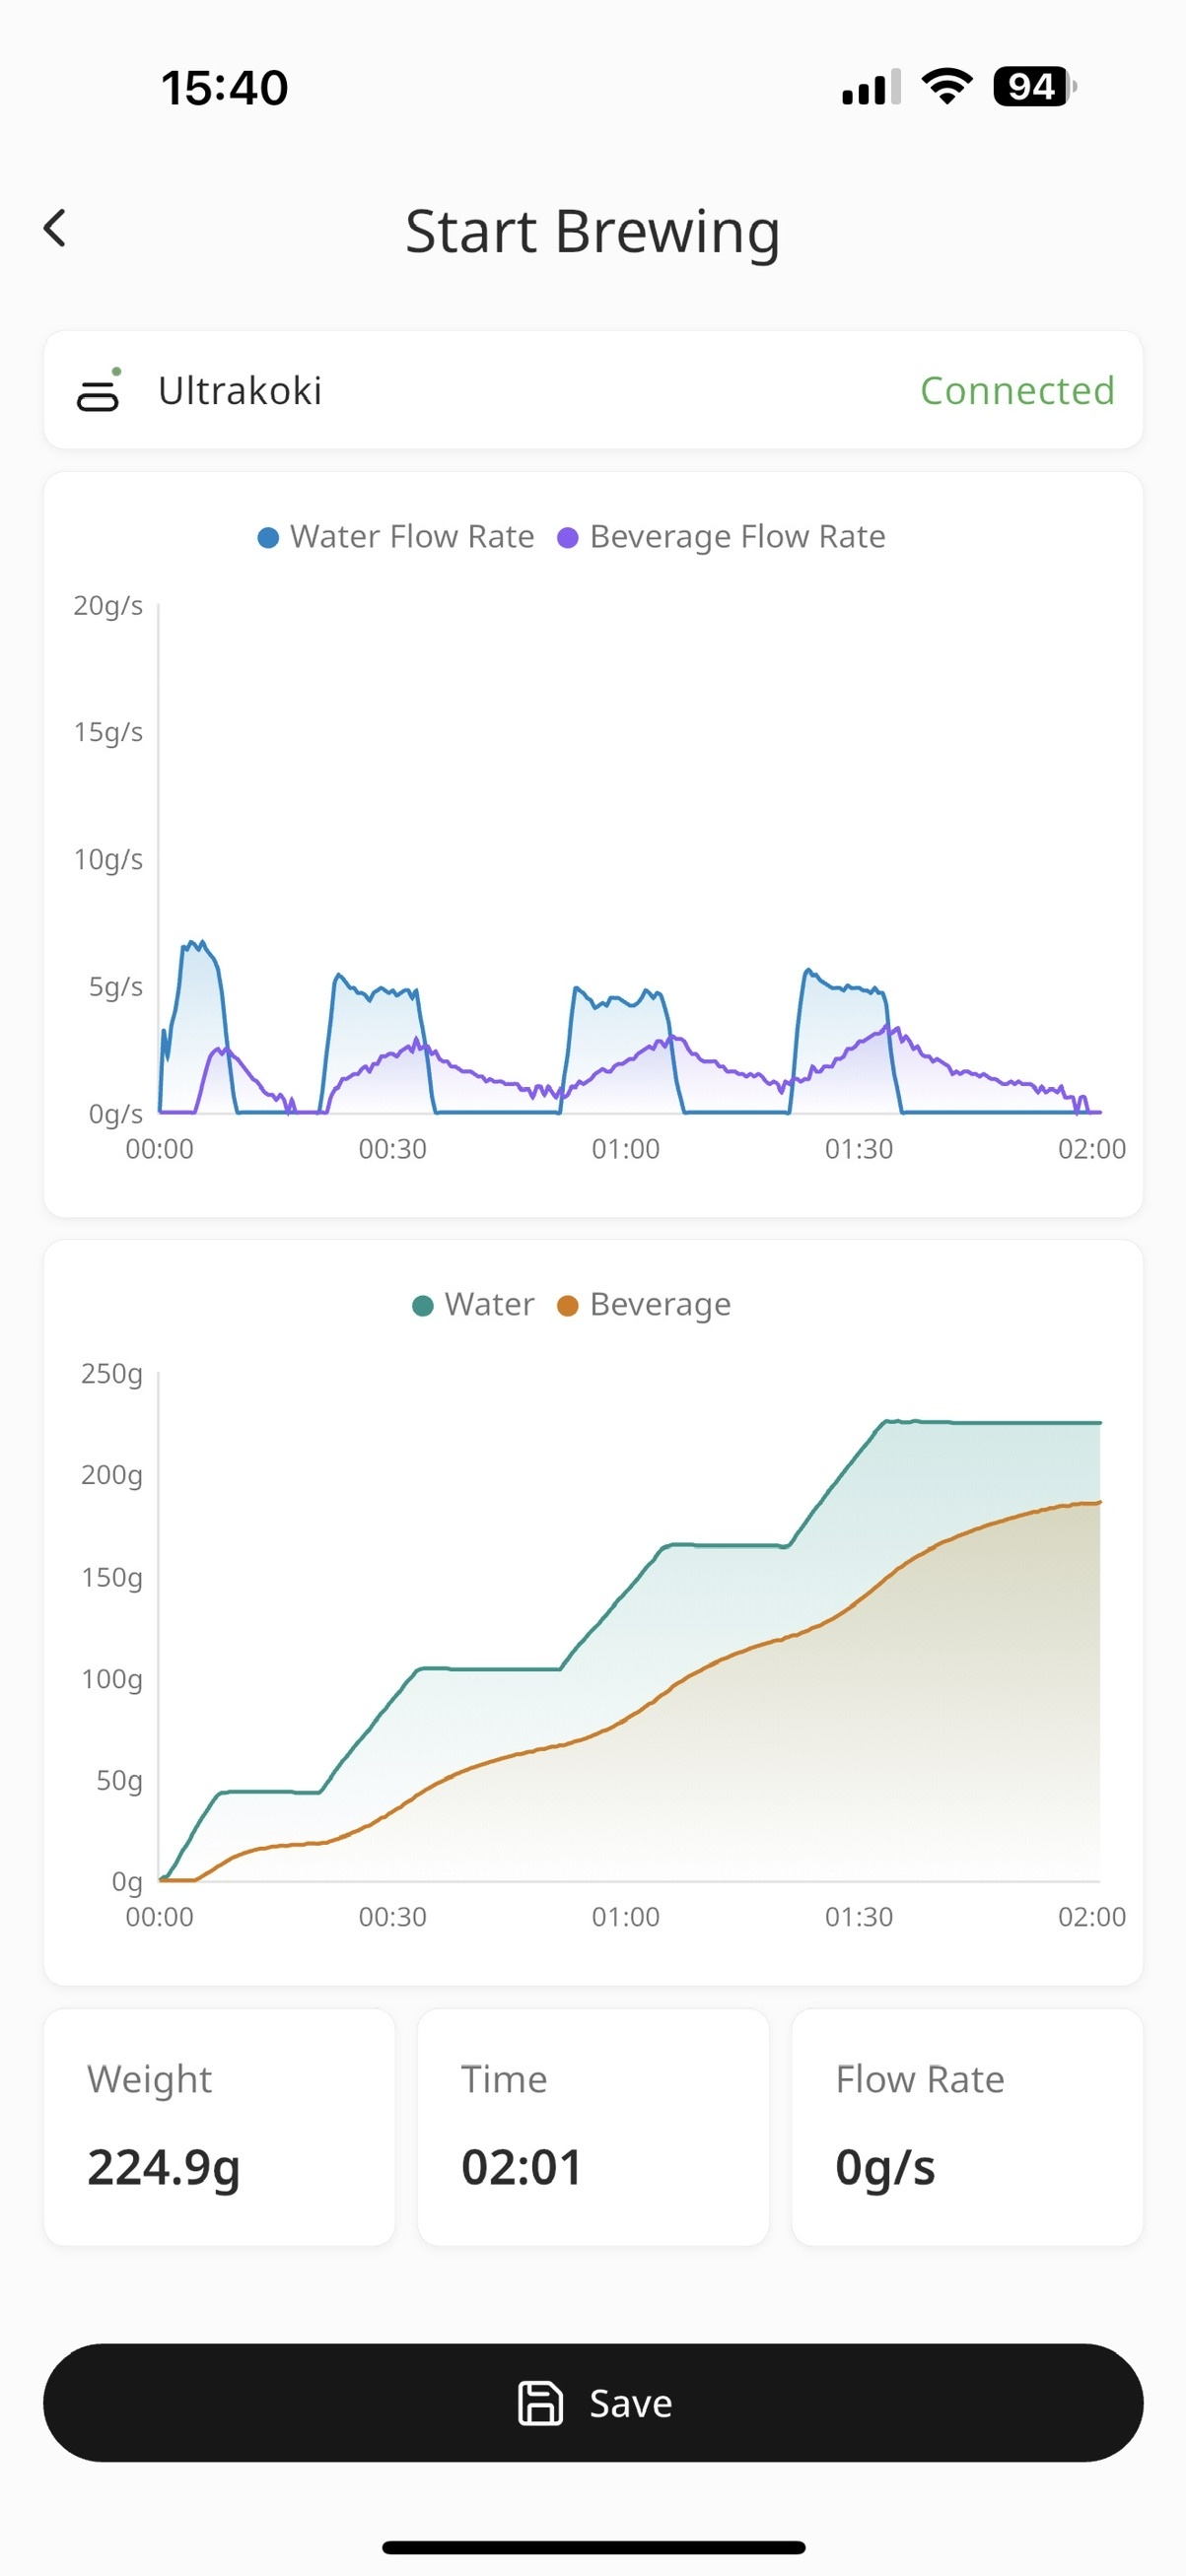
Task: Tap the Wi-Fi icon in status bar
Action: [x=944, y=87]
